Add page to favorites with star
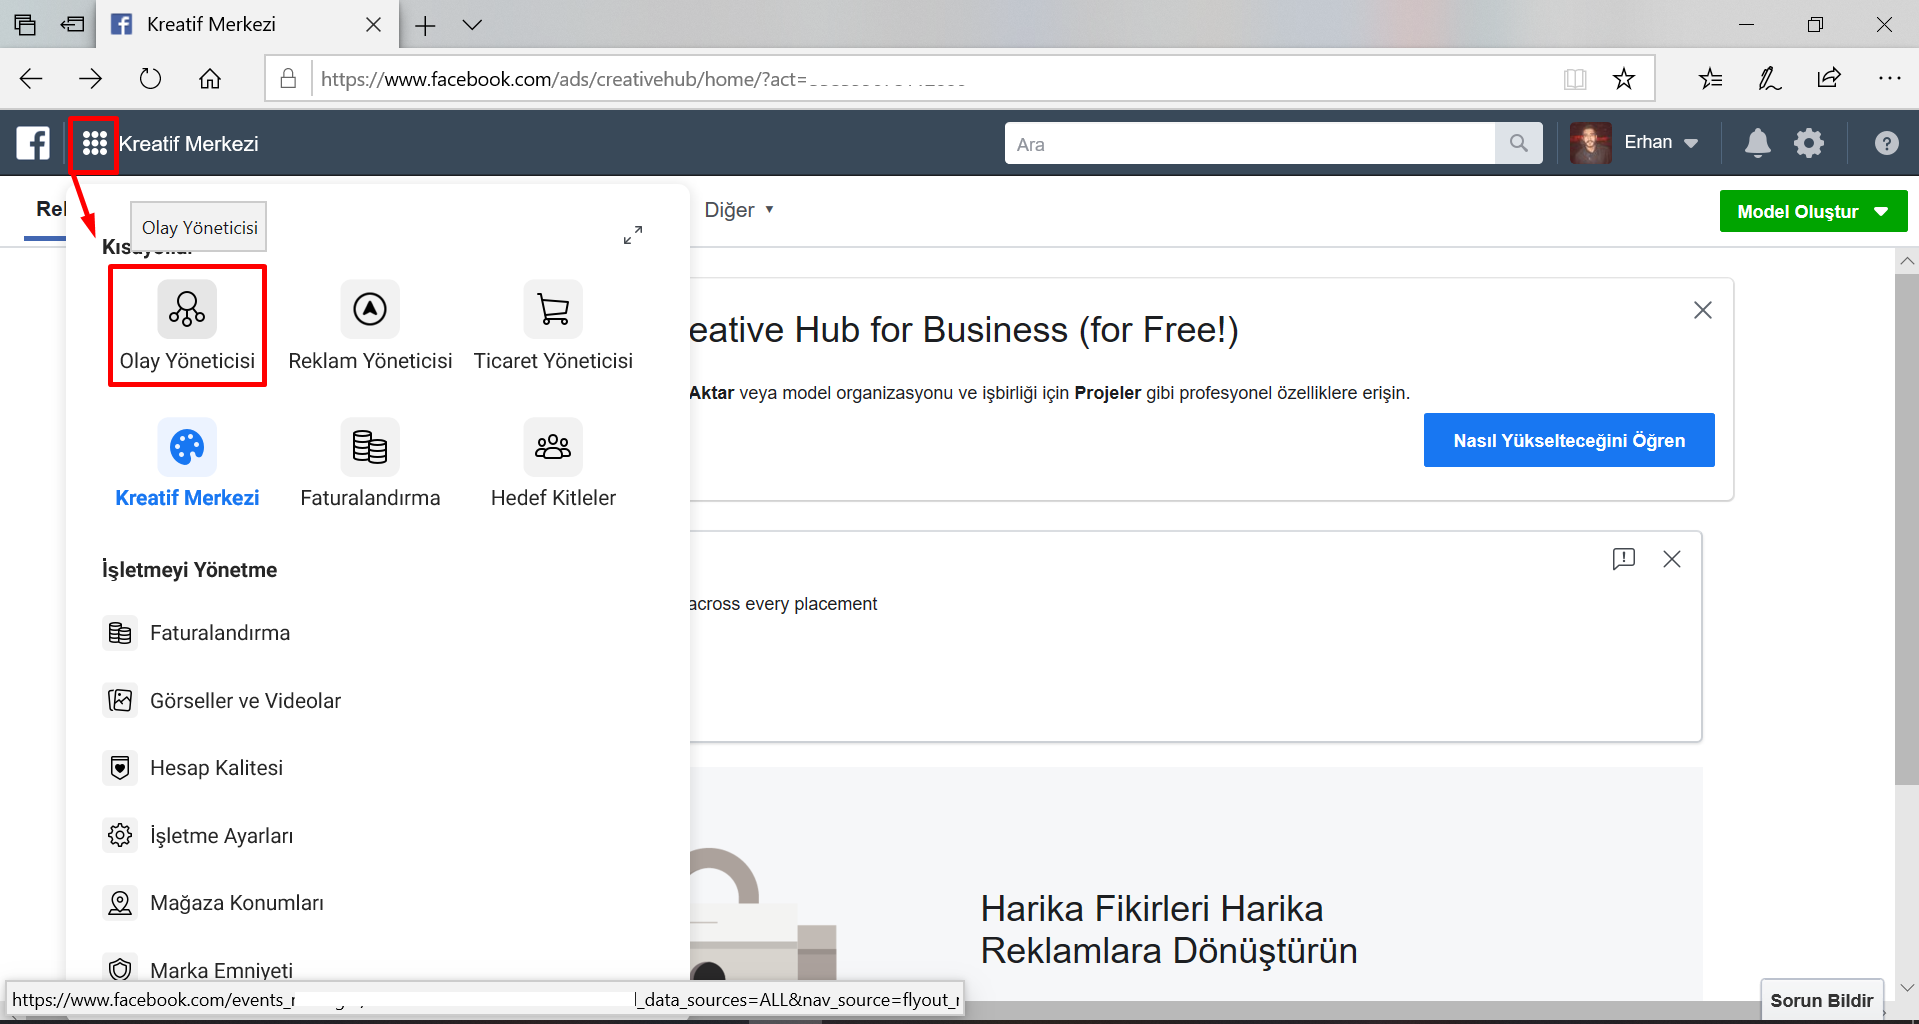The height and width of the screenshot is (1024, 1919). tap(1624, 79)
